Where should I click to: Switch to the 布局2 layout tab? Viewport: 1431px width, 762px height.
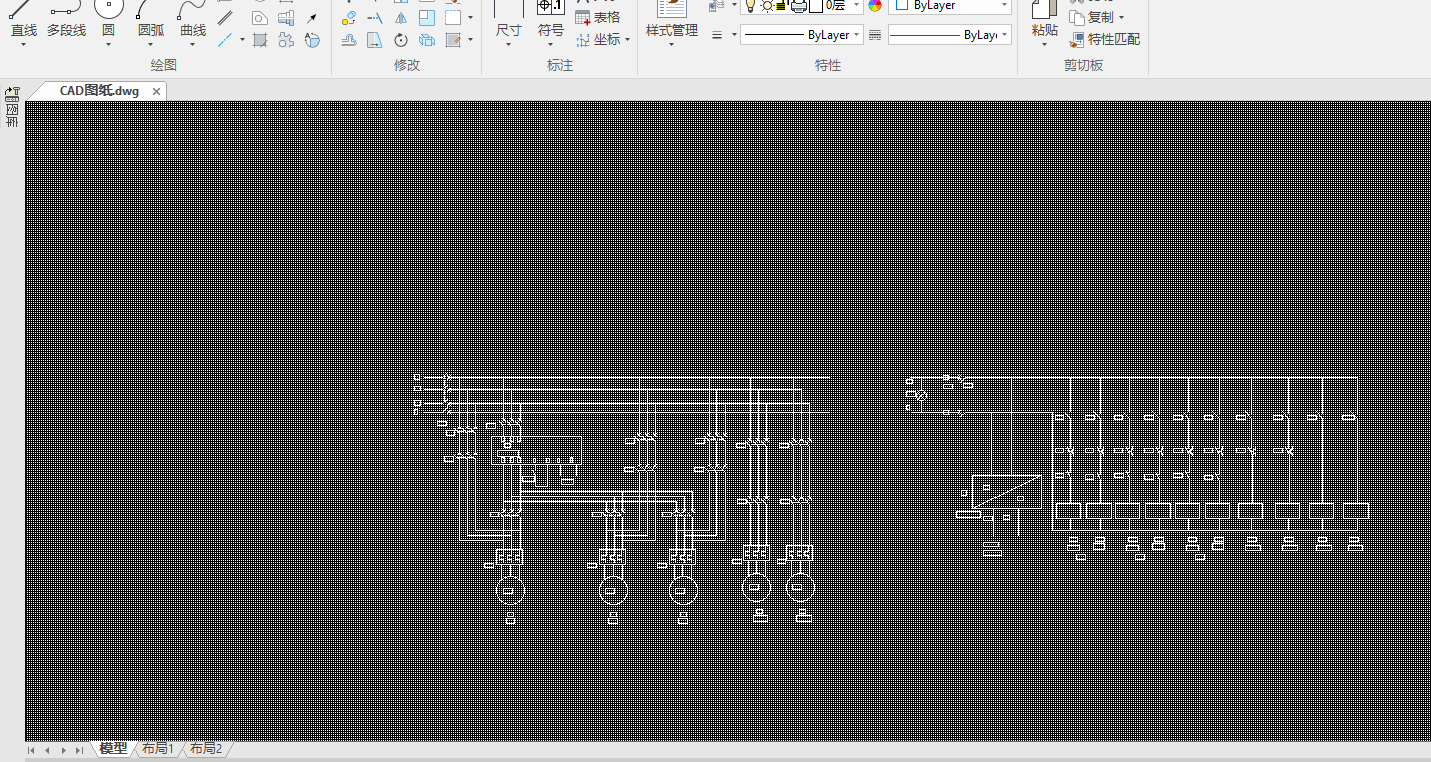tap(206, 749)
